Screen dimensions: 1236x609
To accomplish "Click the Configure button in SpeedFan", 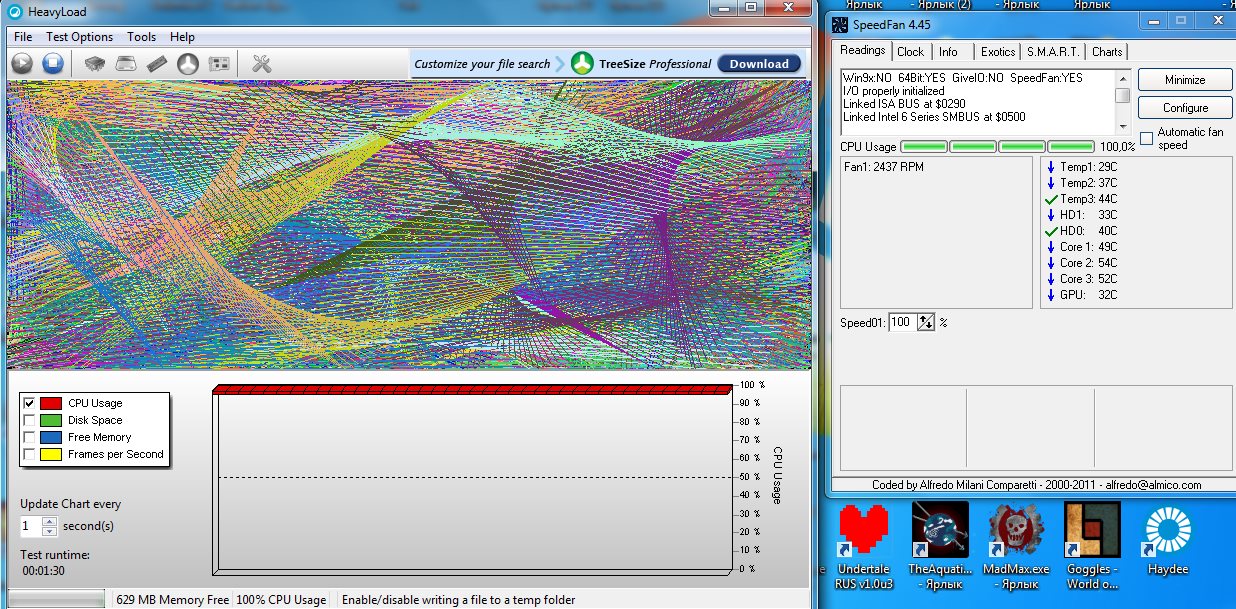I will 1185,108.
